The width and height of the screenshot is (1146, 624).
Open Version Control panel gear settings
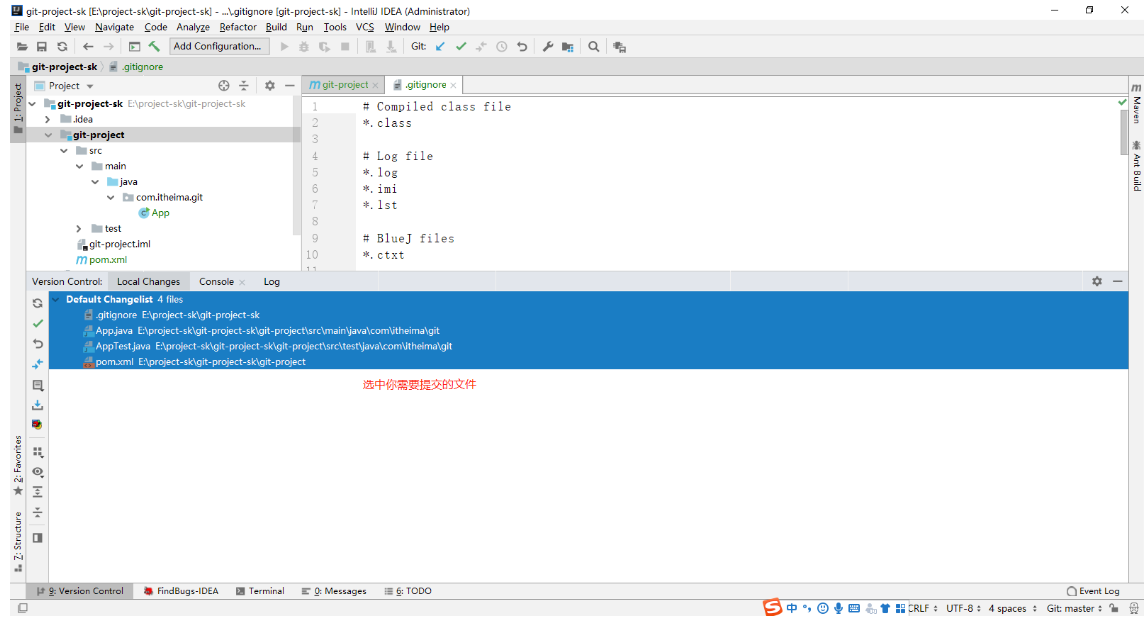pyautogui.click(x=1097, y=281)
